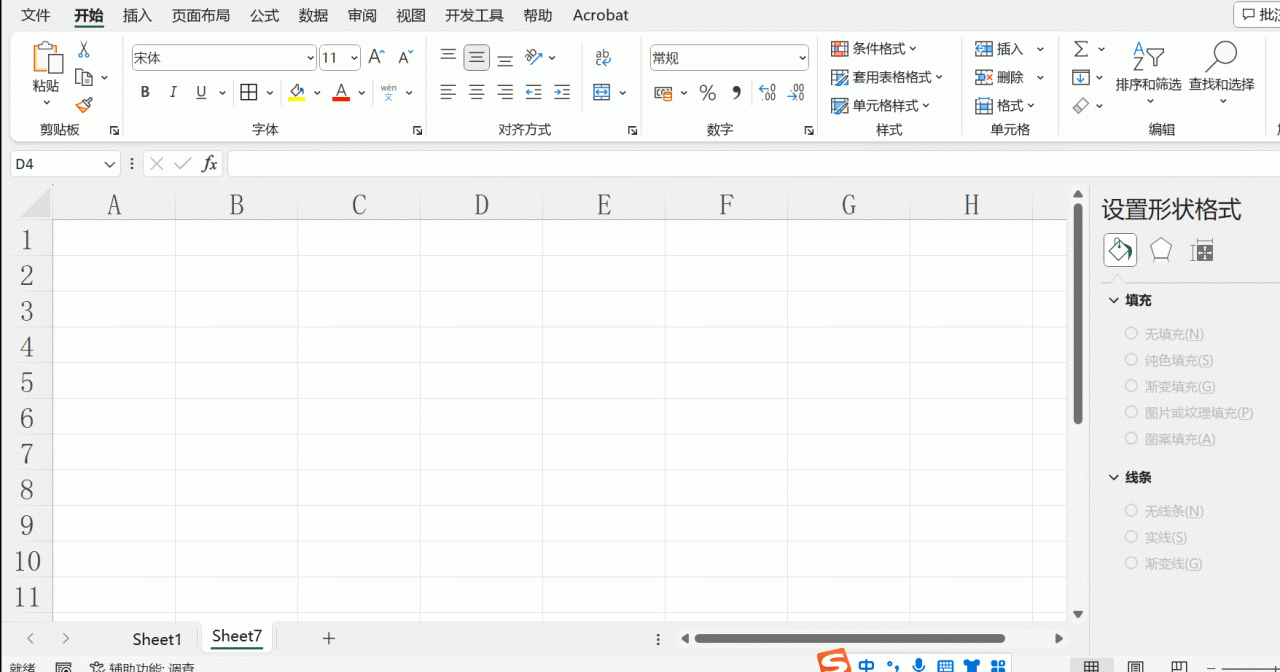The width and height of the screenshot is (1280, 672).
Task: Apply underline formatting
Action: 201,92
